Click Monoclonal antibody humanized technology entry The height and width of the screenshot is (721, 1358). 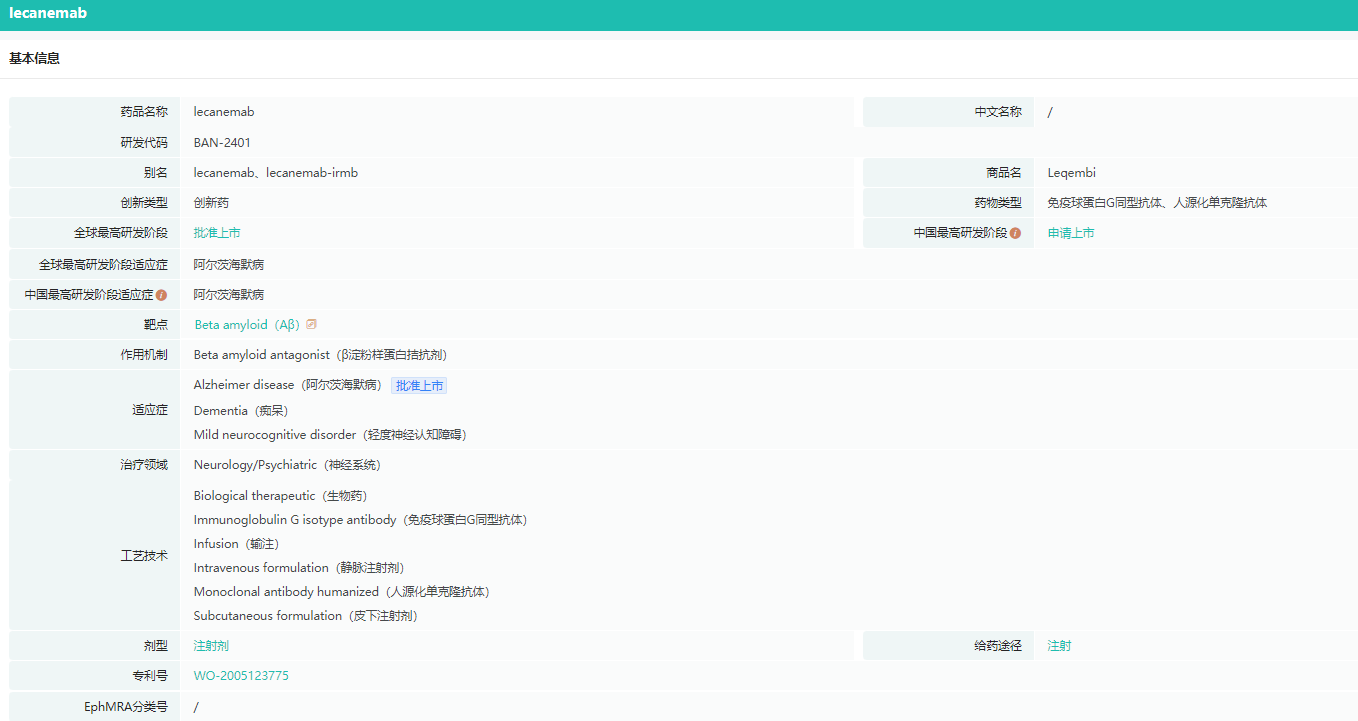point(341,592)
